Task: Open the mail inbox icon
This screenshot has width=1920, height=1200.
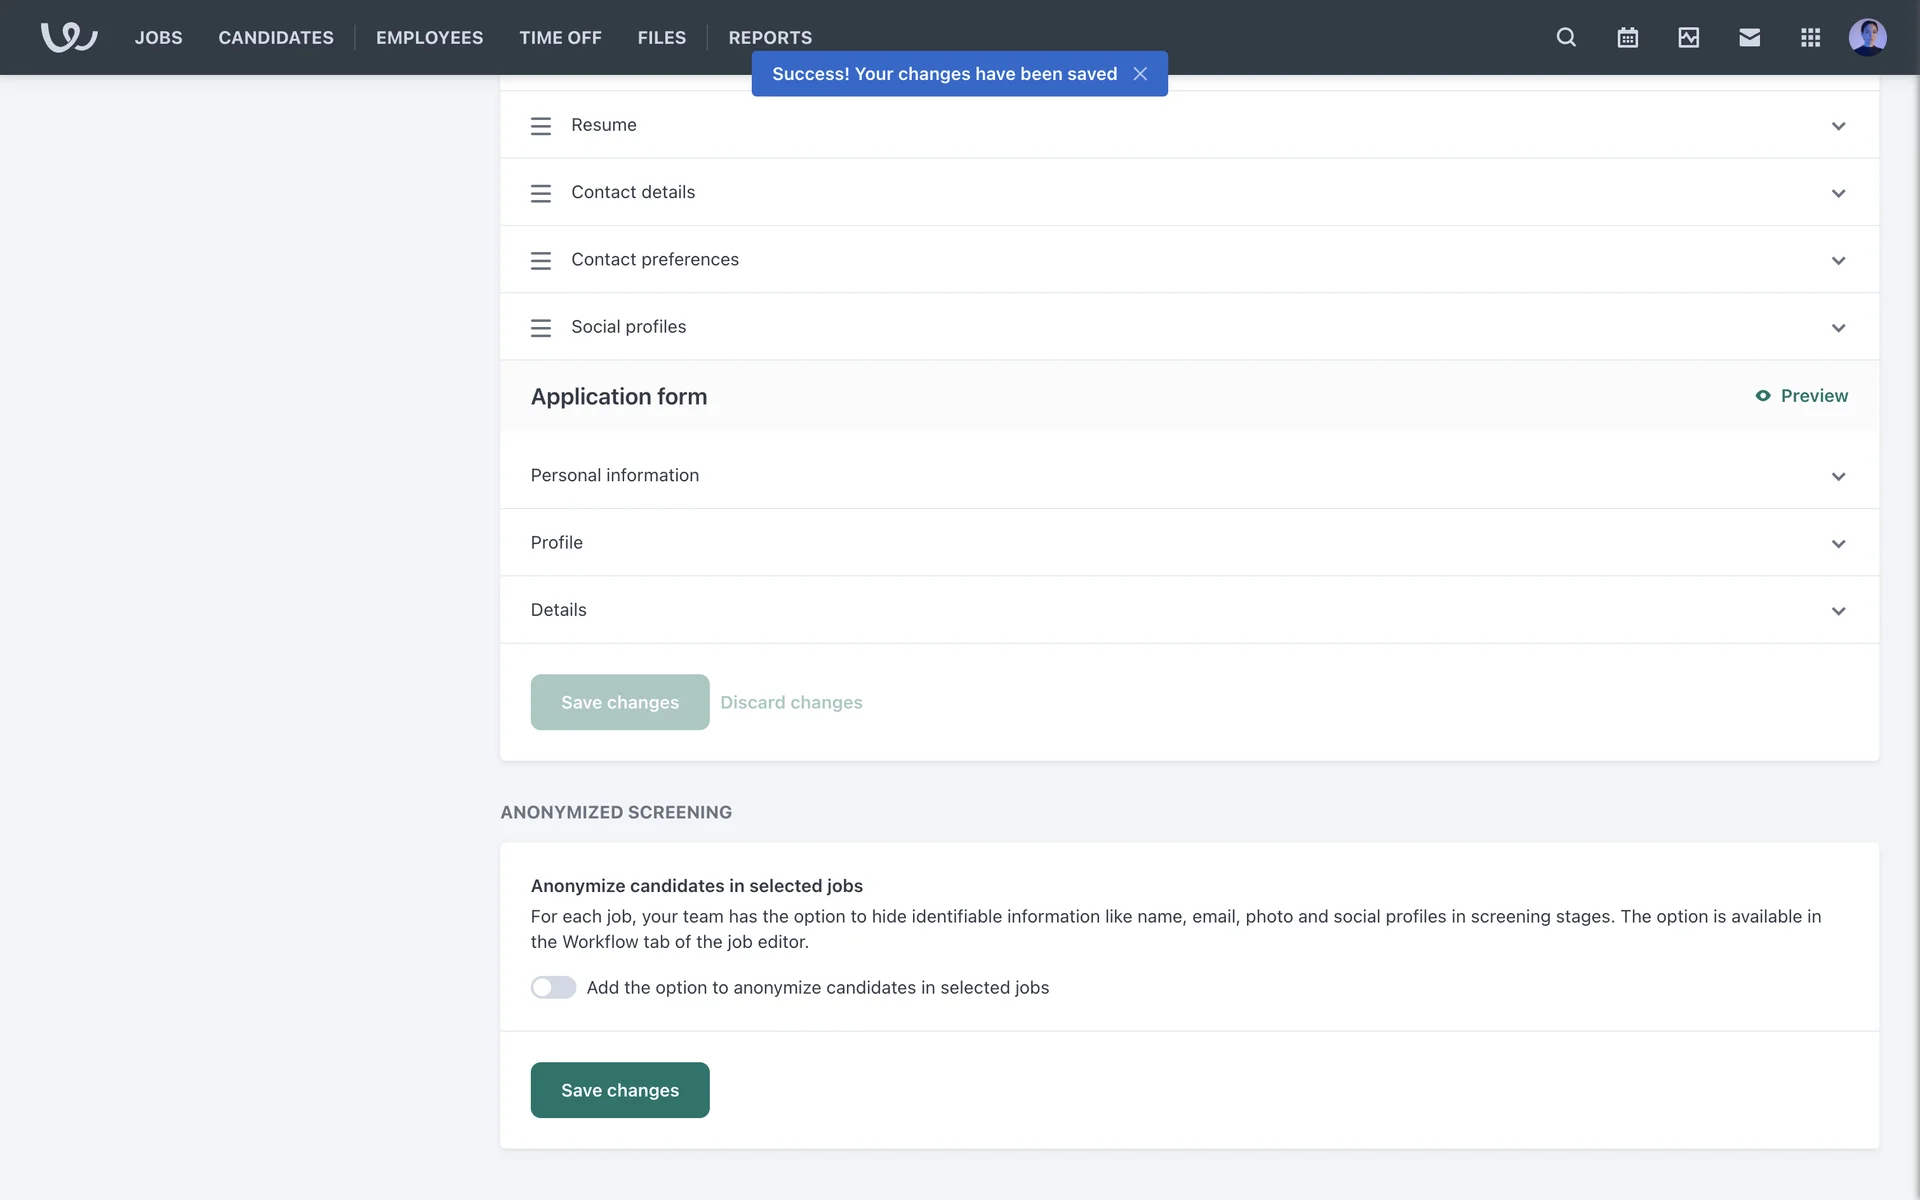Action: 1749,37
